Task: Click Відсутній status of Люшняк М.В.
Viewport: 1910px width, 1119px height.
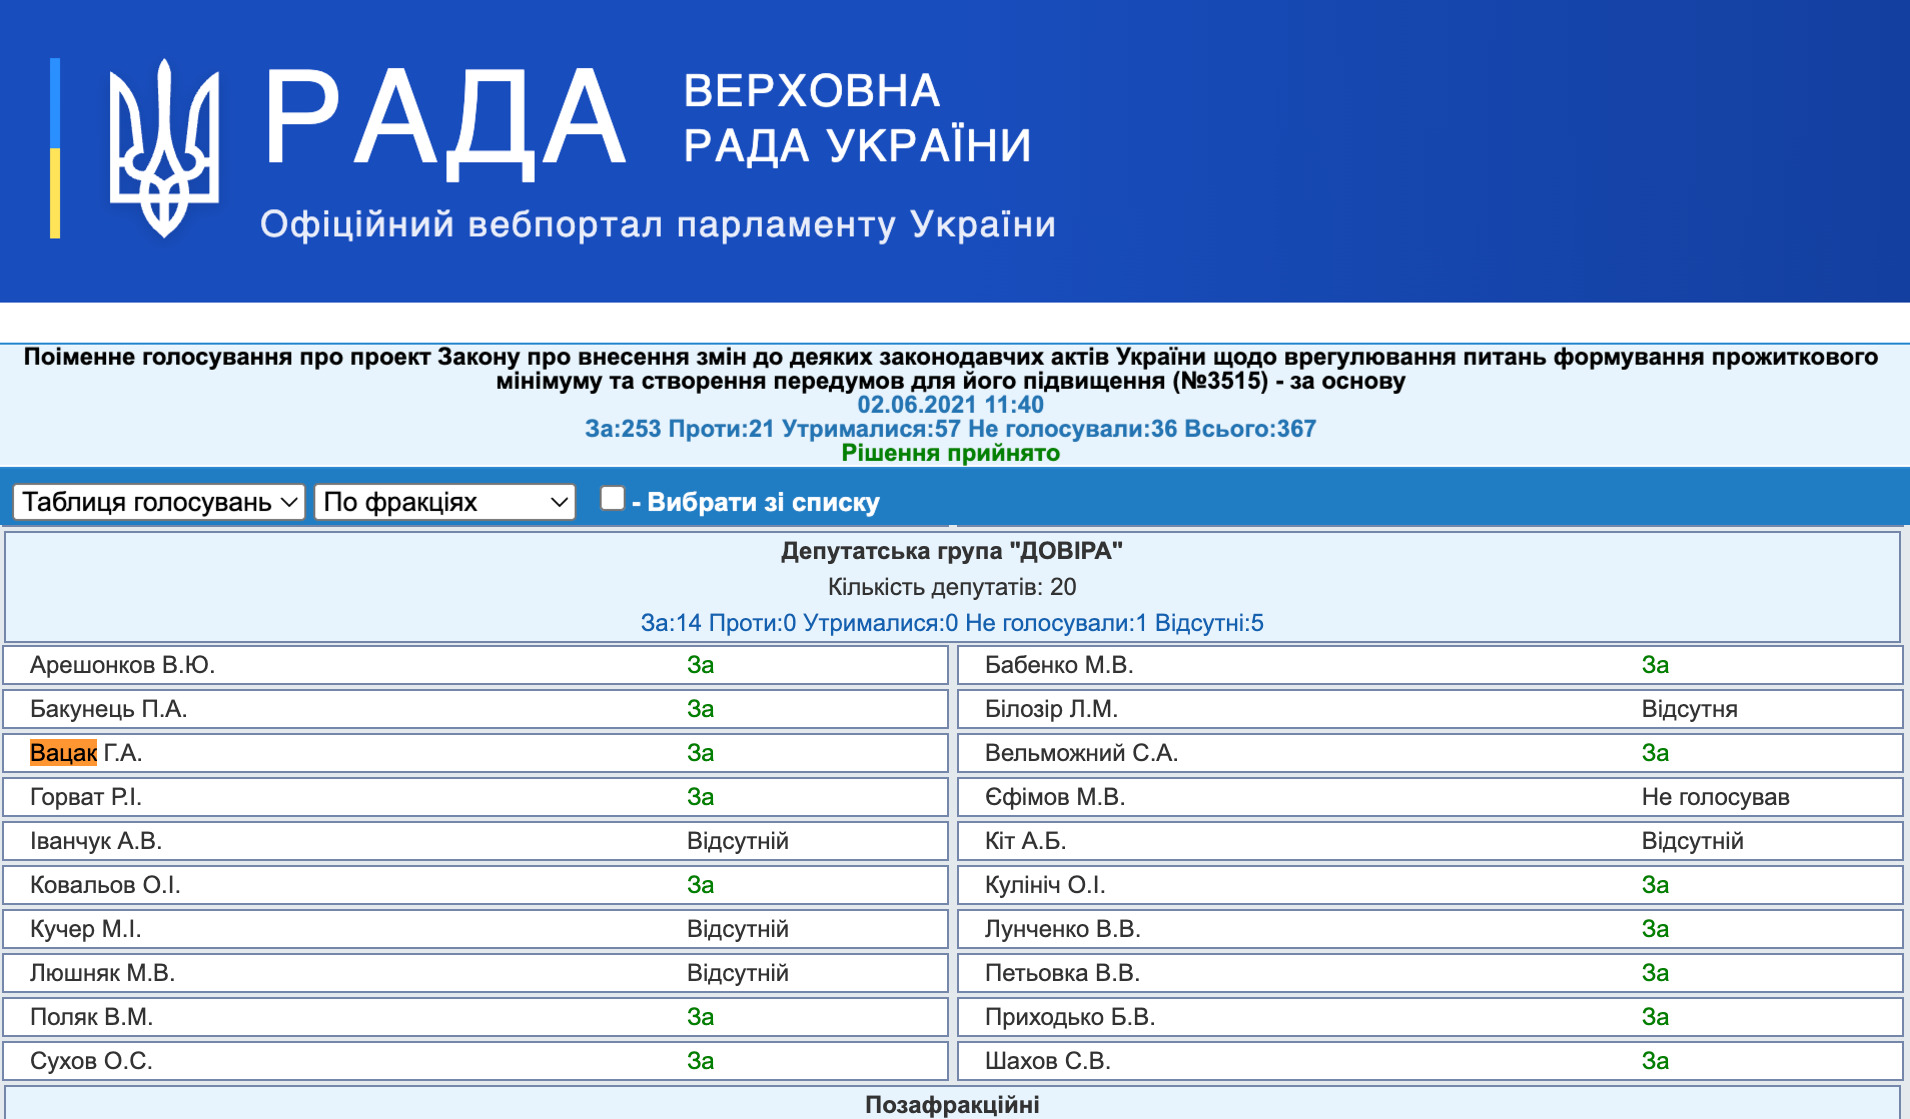Action: [737, 973]
